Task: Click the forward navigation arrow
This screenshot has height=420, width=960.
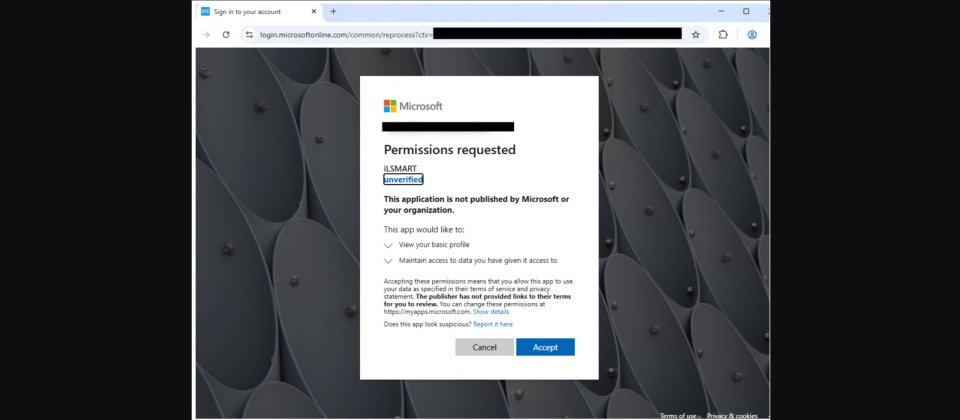Action: pos(206,34)
